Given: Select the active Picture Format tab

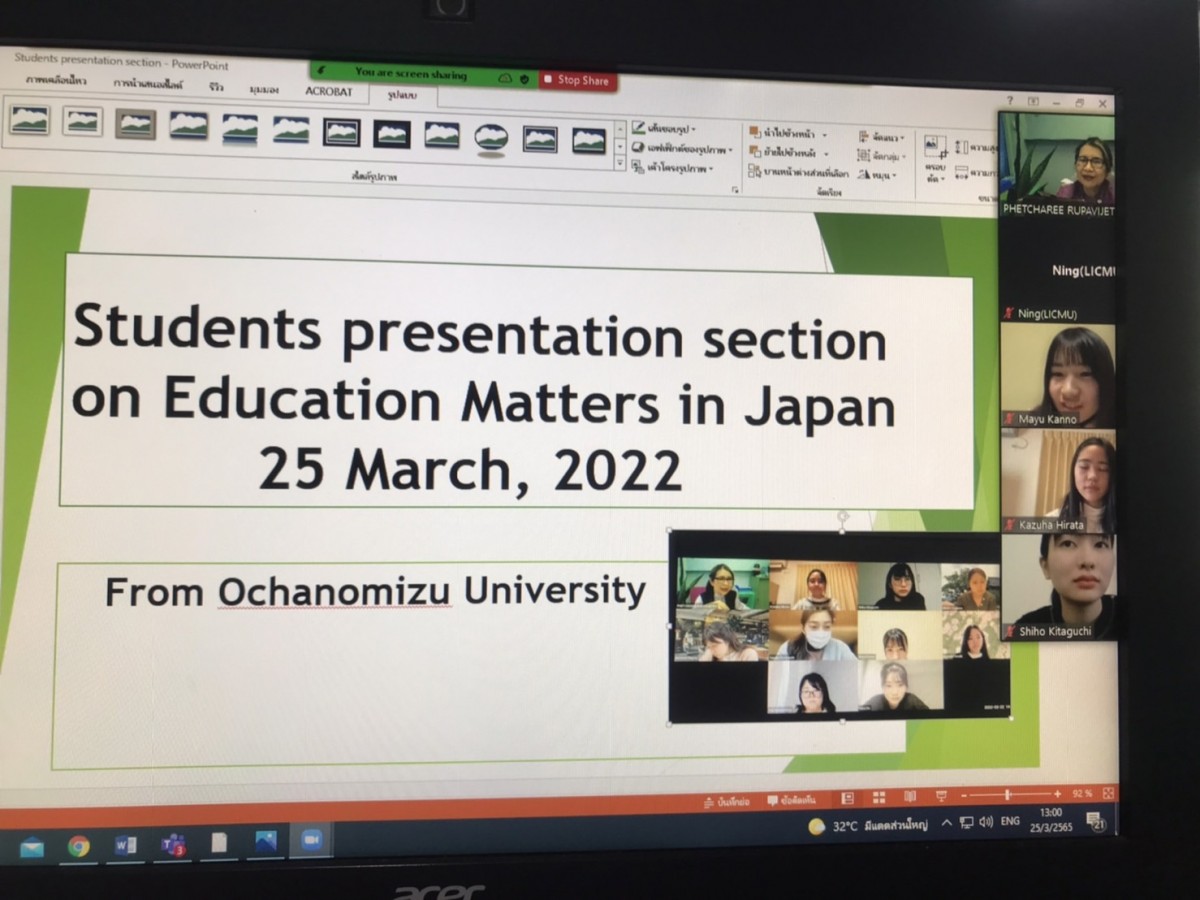Looking at the screenshot, I should coord(402,95).
